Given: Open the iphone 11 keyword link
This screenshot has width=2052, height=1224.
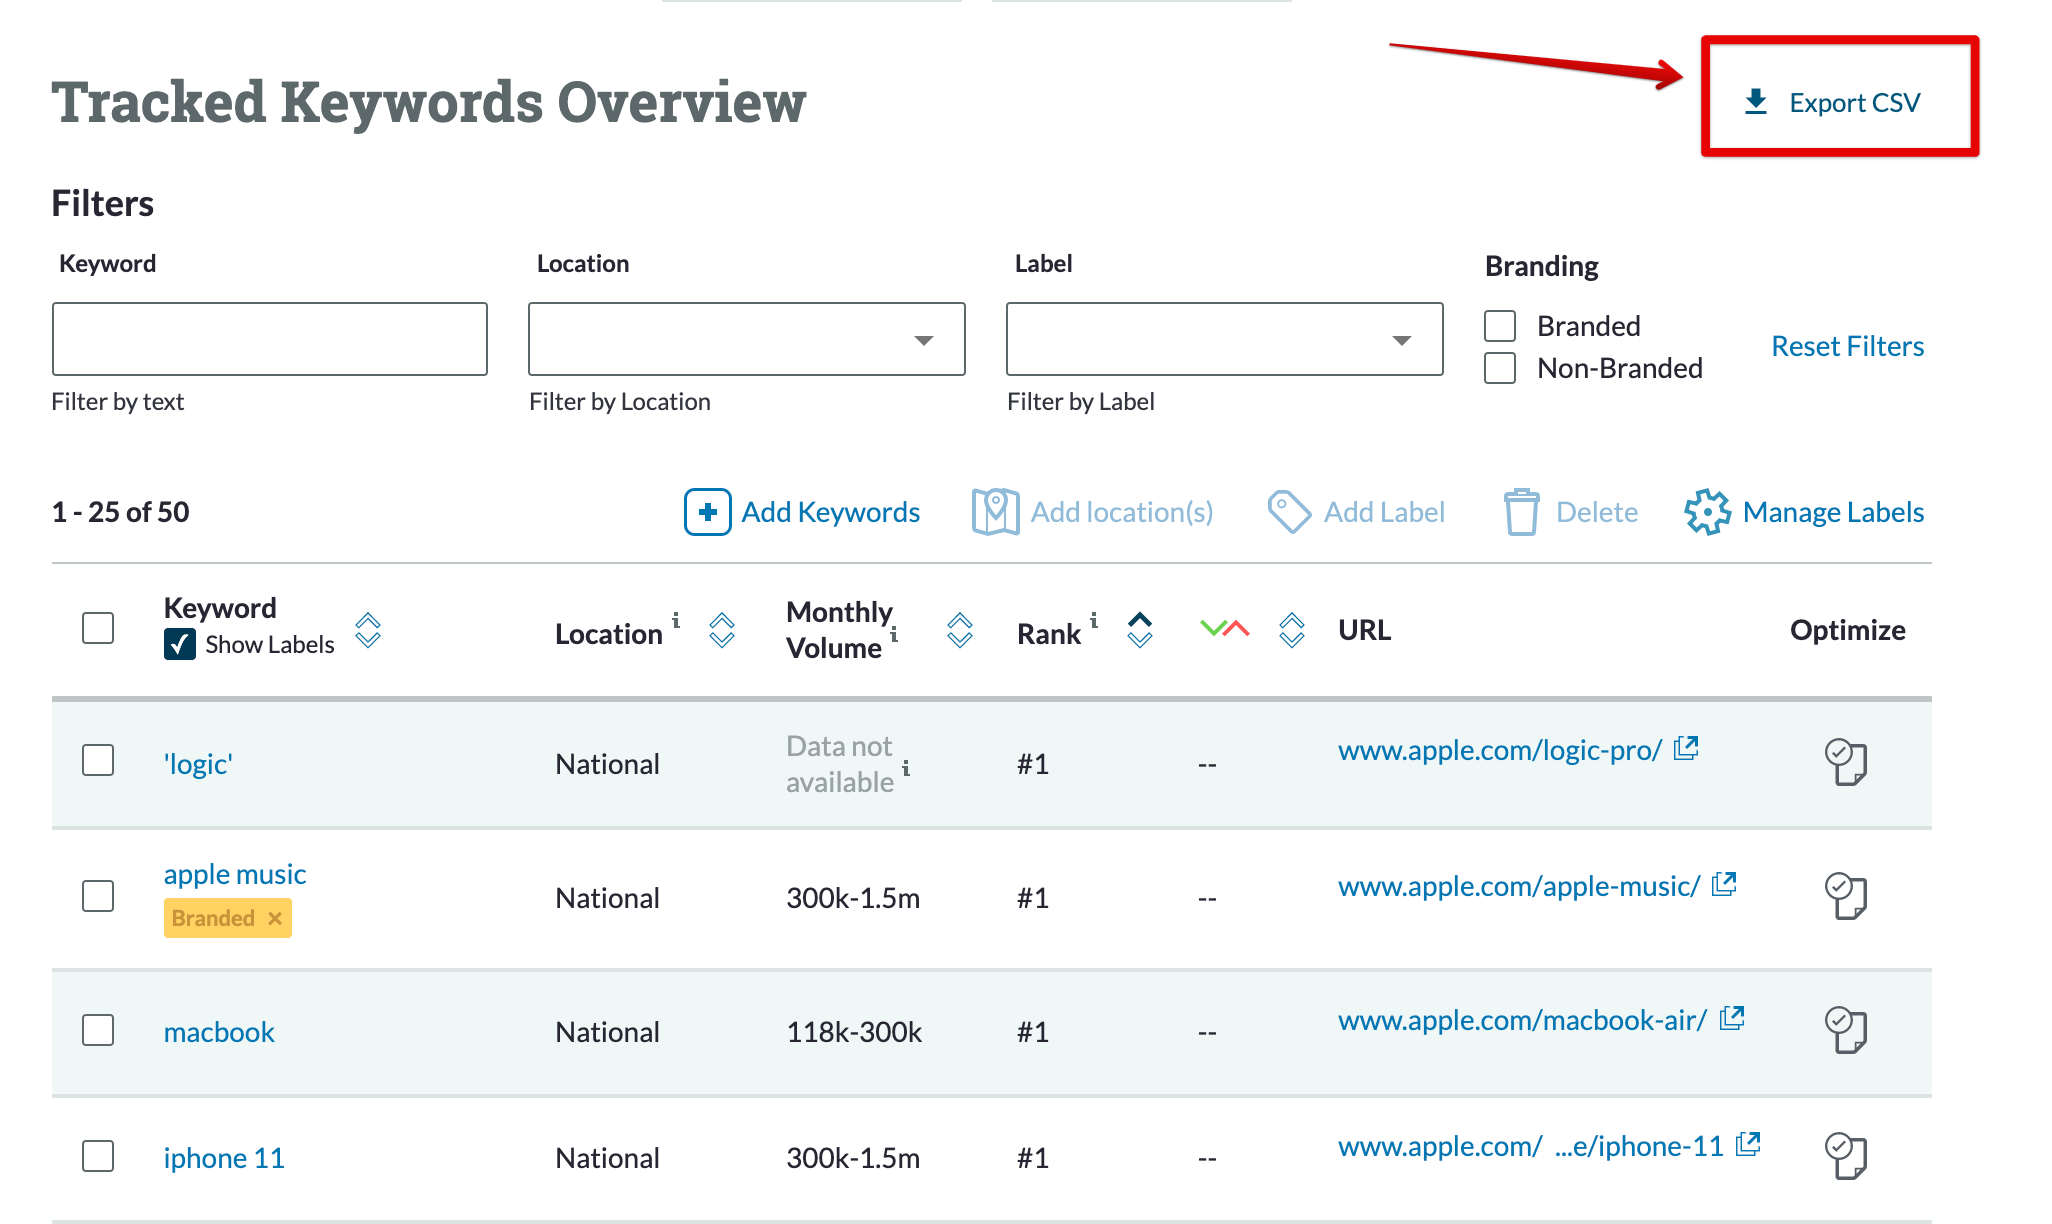Looking at the screenshot, I should [224, 1158].
